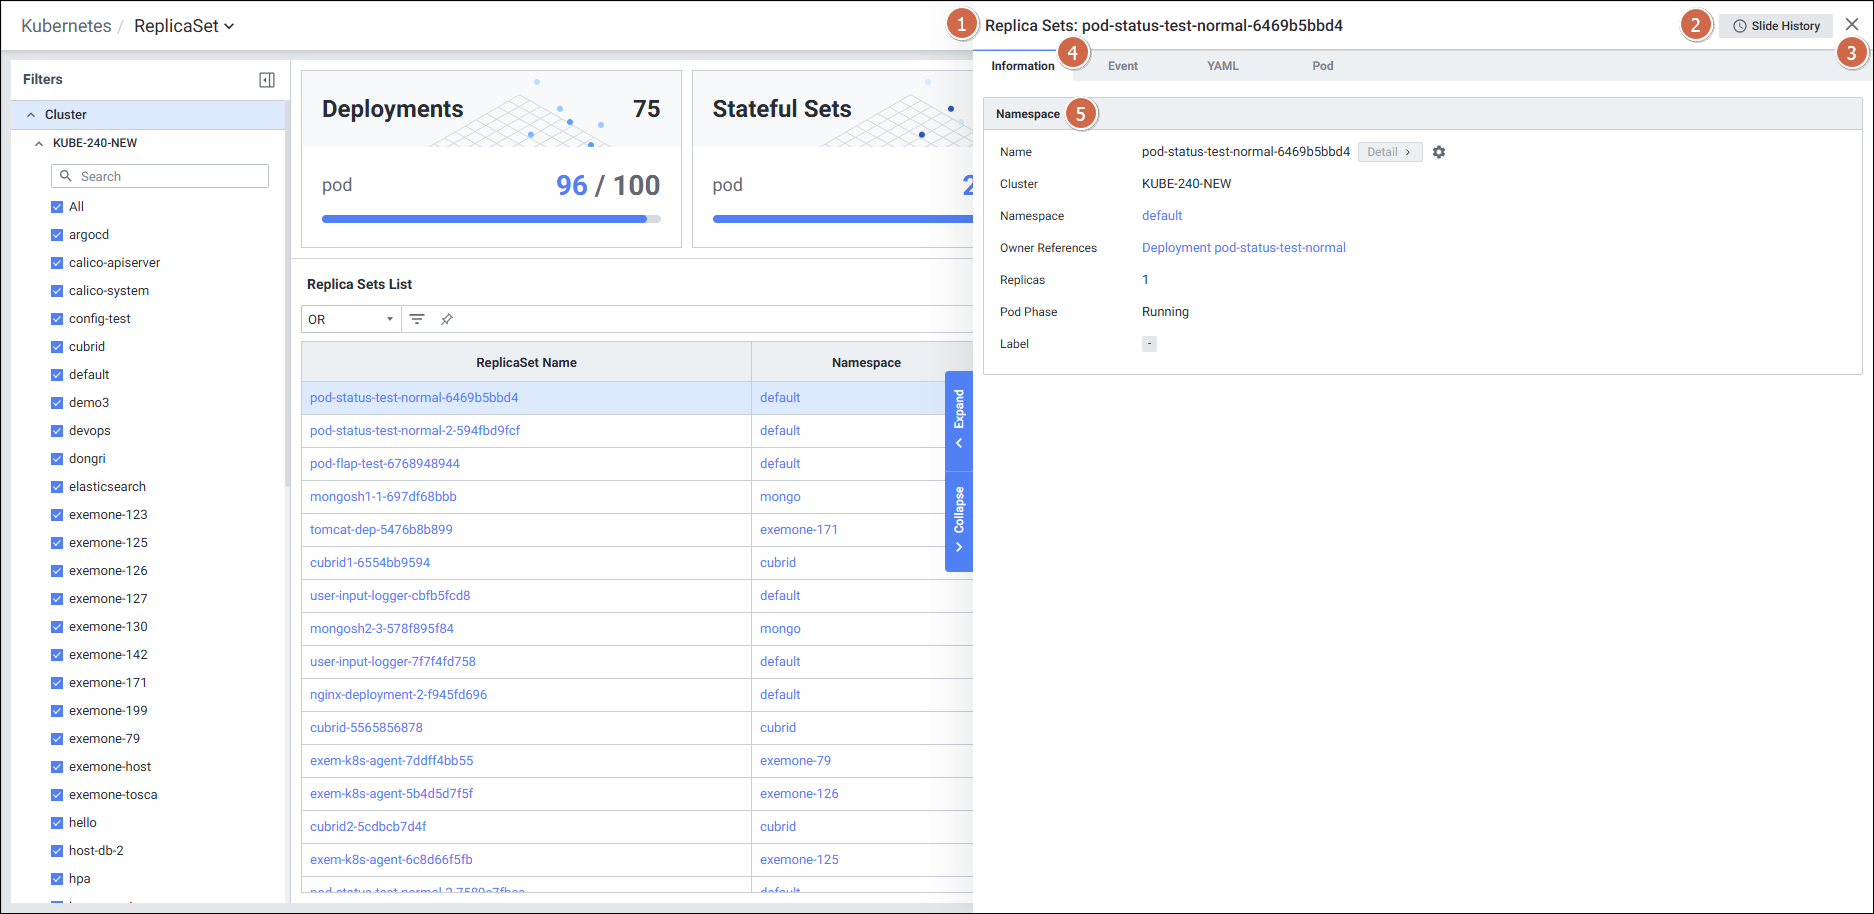The height and width of the screenshot is (914, 1874).
Task: Collapse the KUBE-240-NEW cluster tree
Action: click(x=39, y=143)
